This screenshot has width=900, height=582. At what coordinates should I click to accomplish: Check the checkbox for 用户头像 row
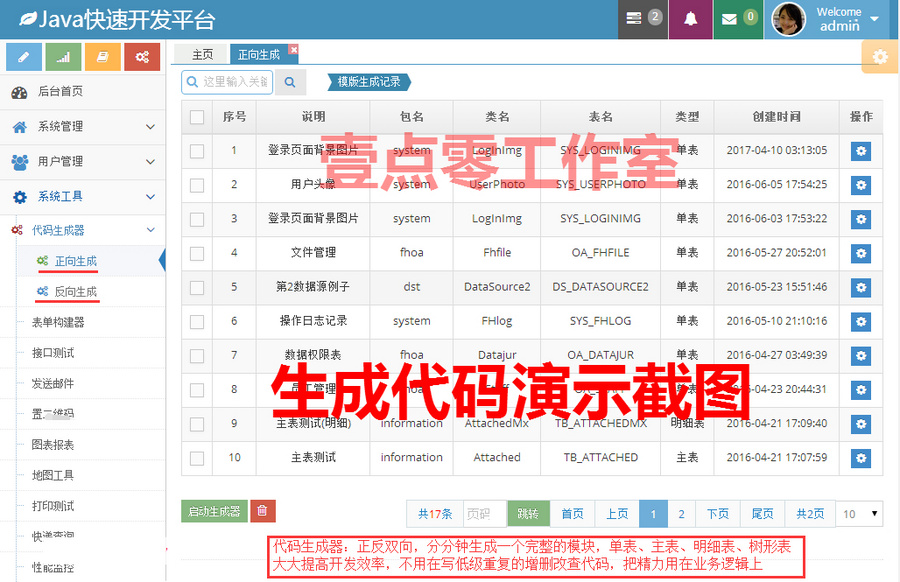[196, 185]
